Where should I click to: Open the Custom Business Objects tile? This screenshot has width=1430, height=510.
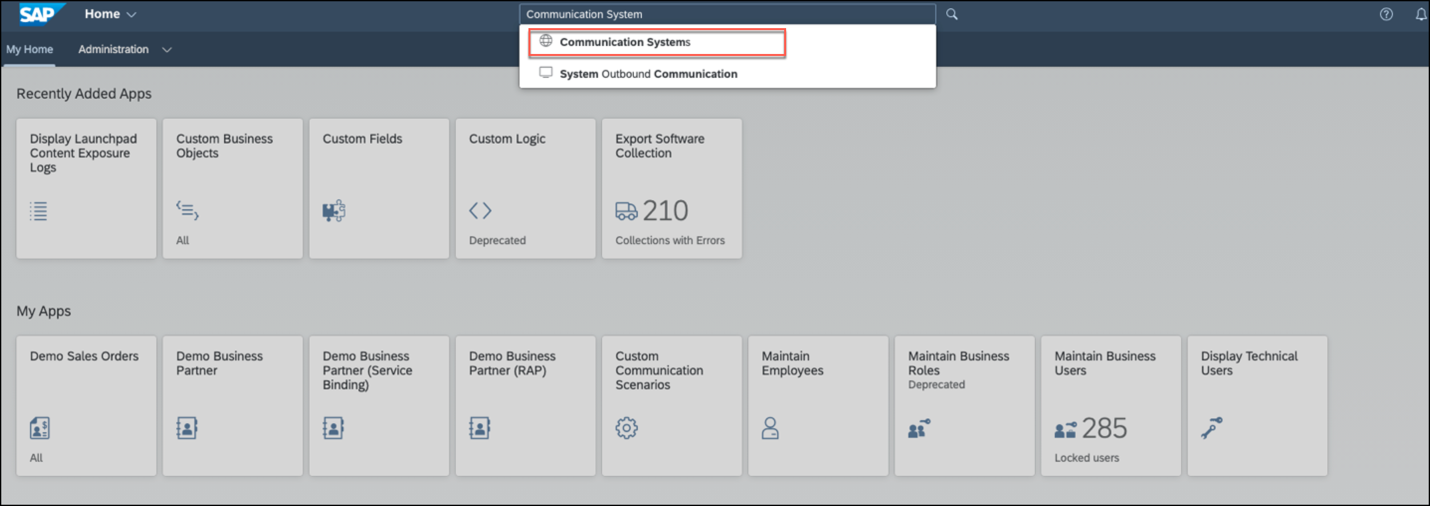[233, 189]
